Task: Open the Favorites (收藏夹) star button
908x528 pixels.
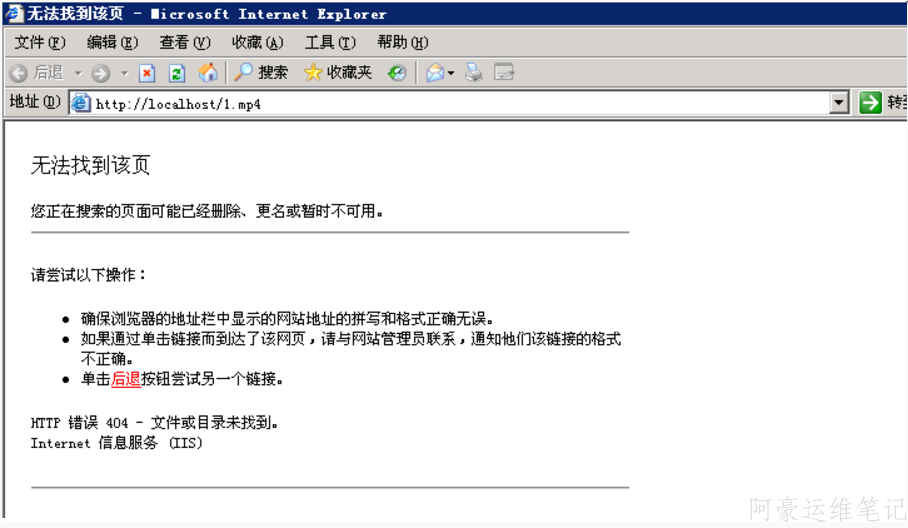Action: tap(338, 73)
